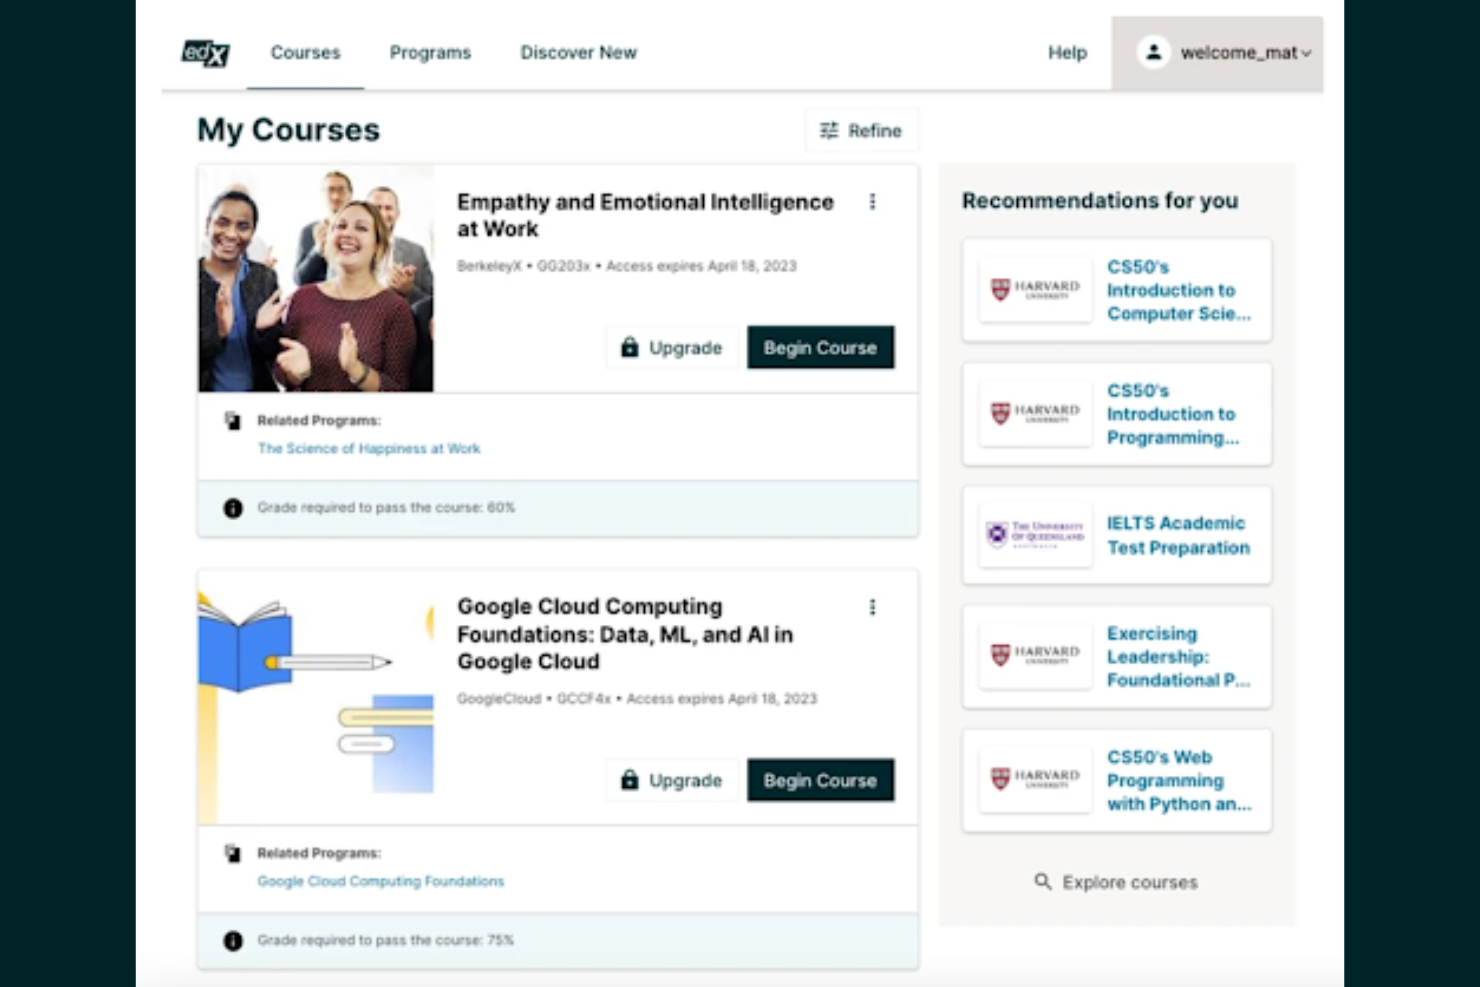
Task: Click info icon beside 75% grade requirement
Action: [233, 941]
